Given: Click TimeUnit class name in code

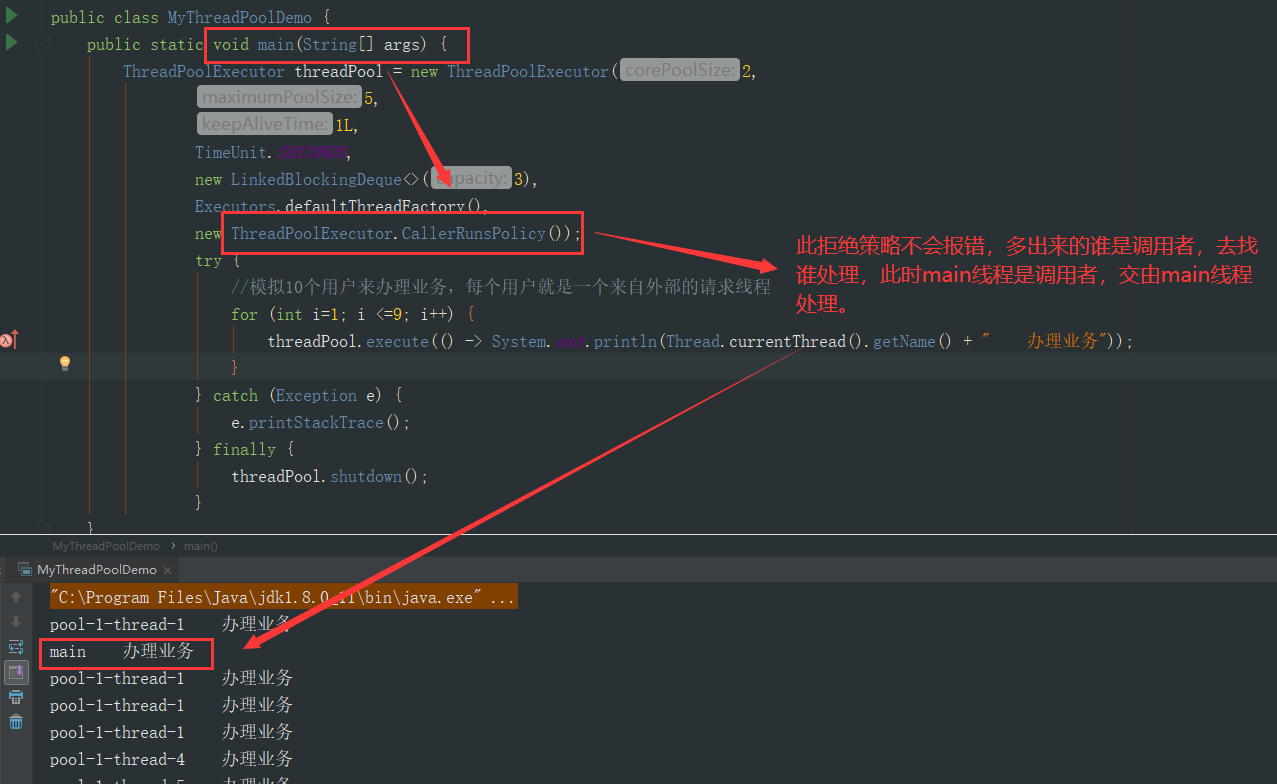Looking at the screenshot, I should (x=231, y=152).
